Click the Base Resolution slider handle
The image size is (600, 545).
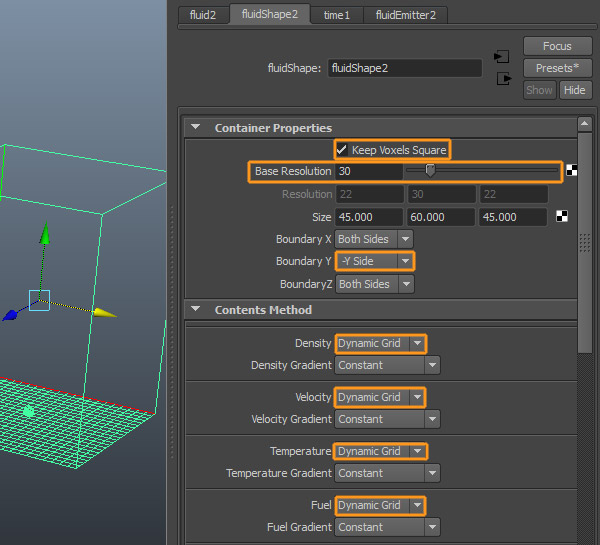(430, 170)
